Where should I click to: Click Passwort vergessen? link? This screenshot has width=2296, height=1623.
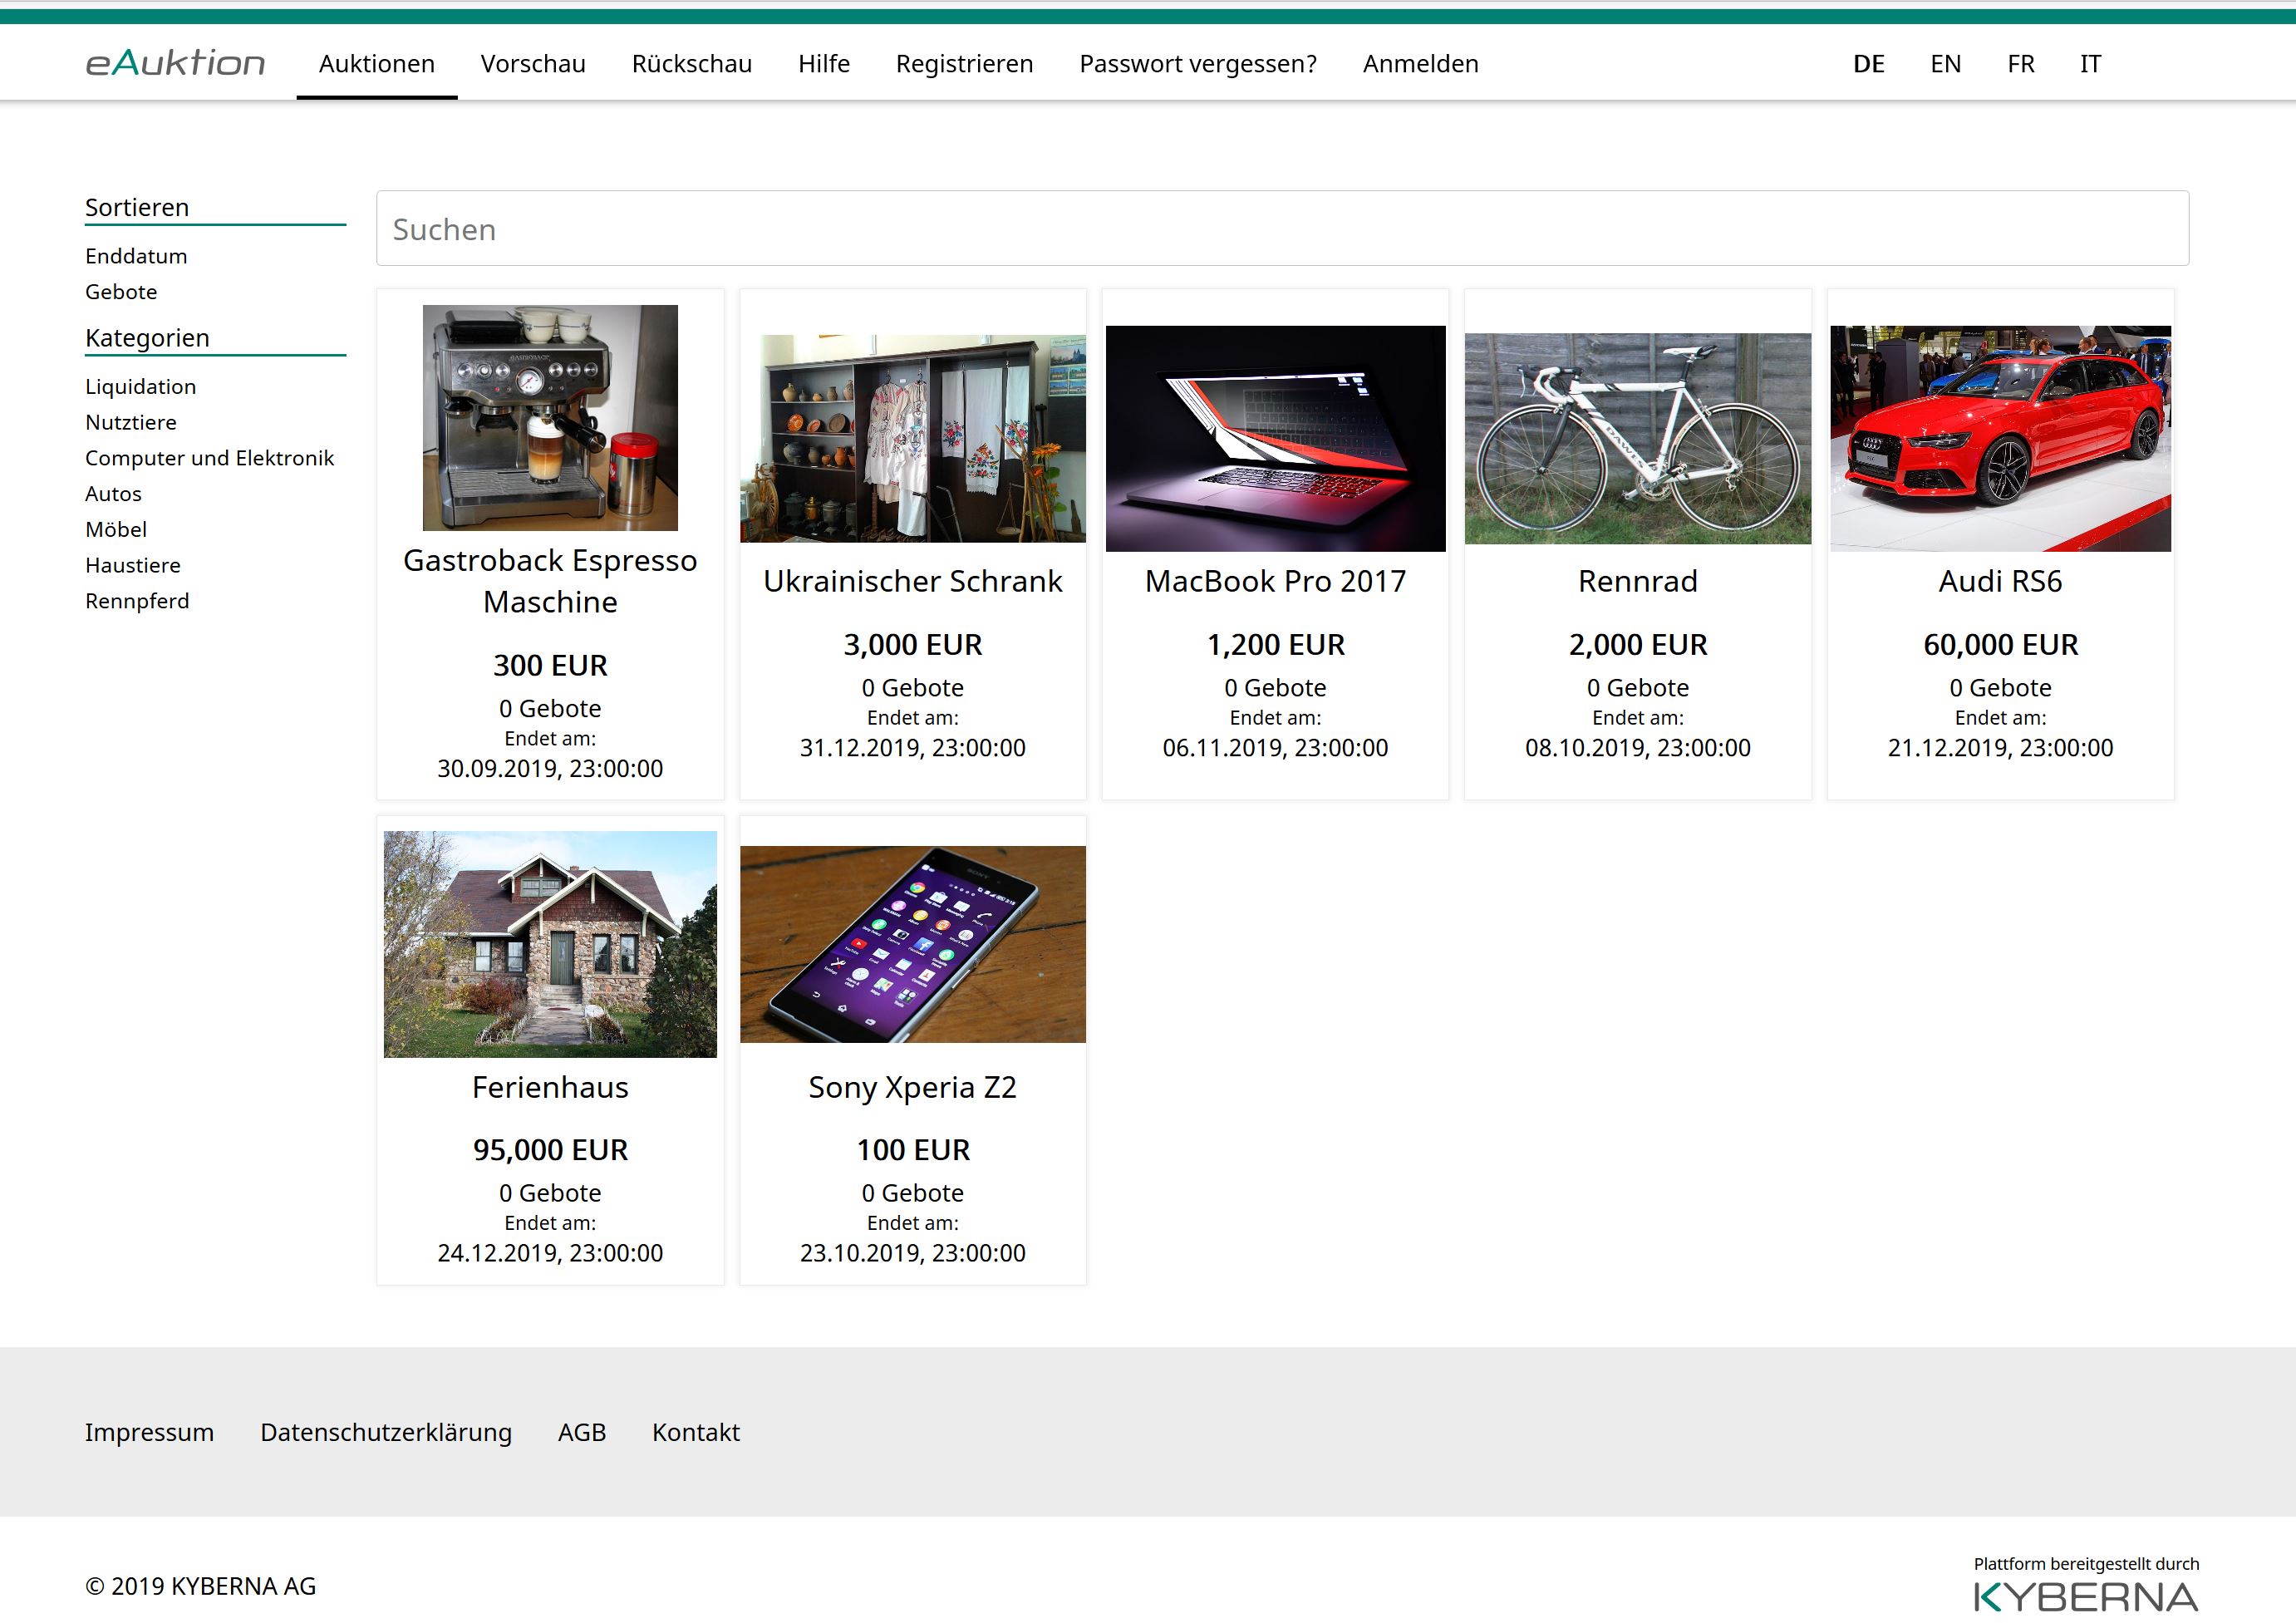tap(1197, 64)
